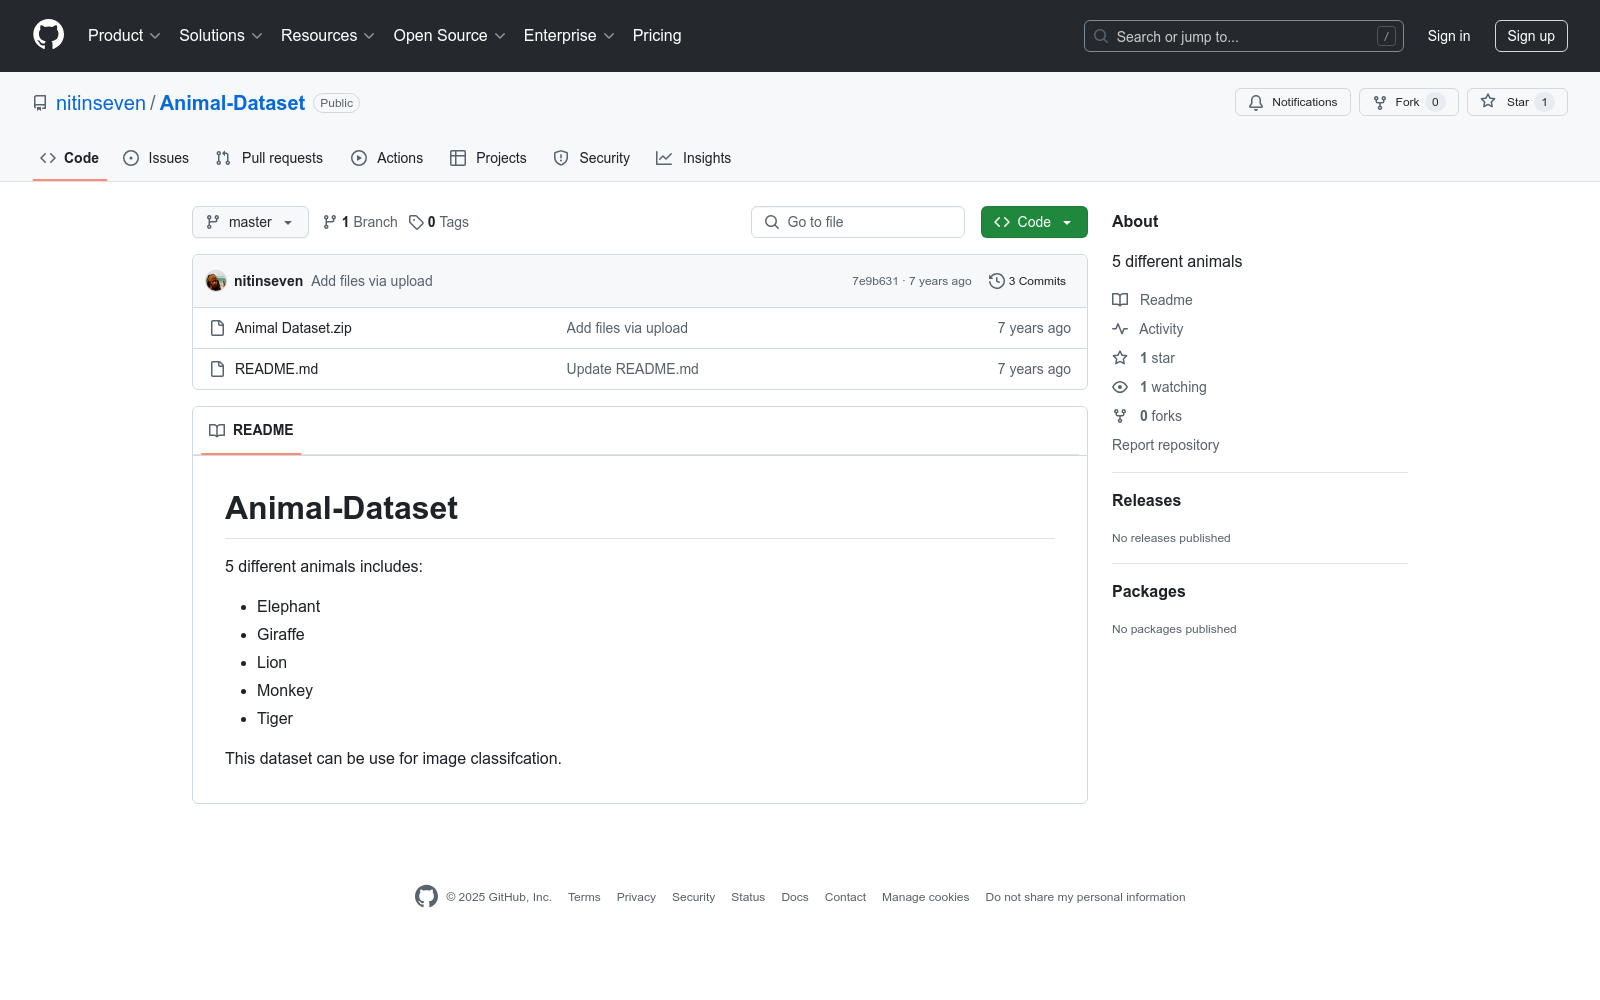Viewport: 1600px width, 1000px height.
Task: Open the Animal-Dataset repository link
Action: [232, 103]
